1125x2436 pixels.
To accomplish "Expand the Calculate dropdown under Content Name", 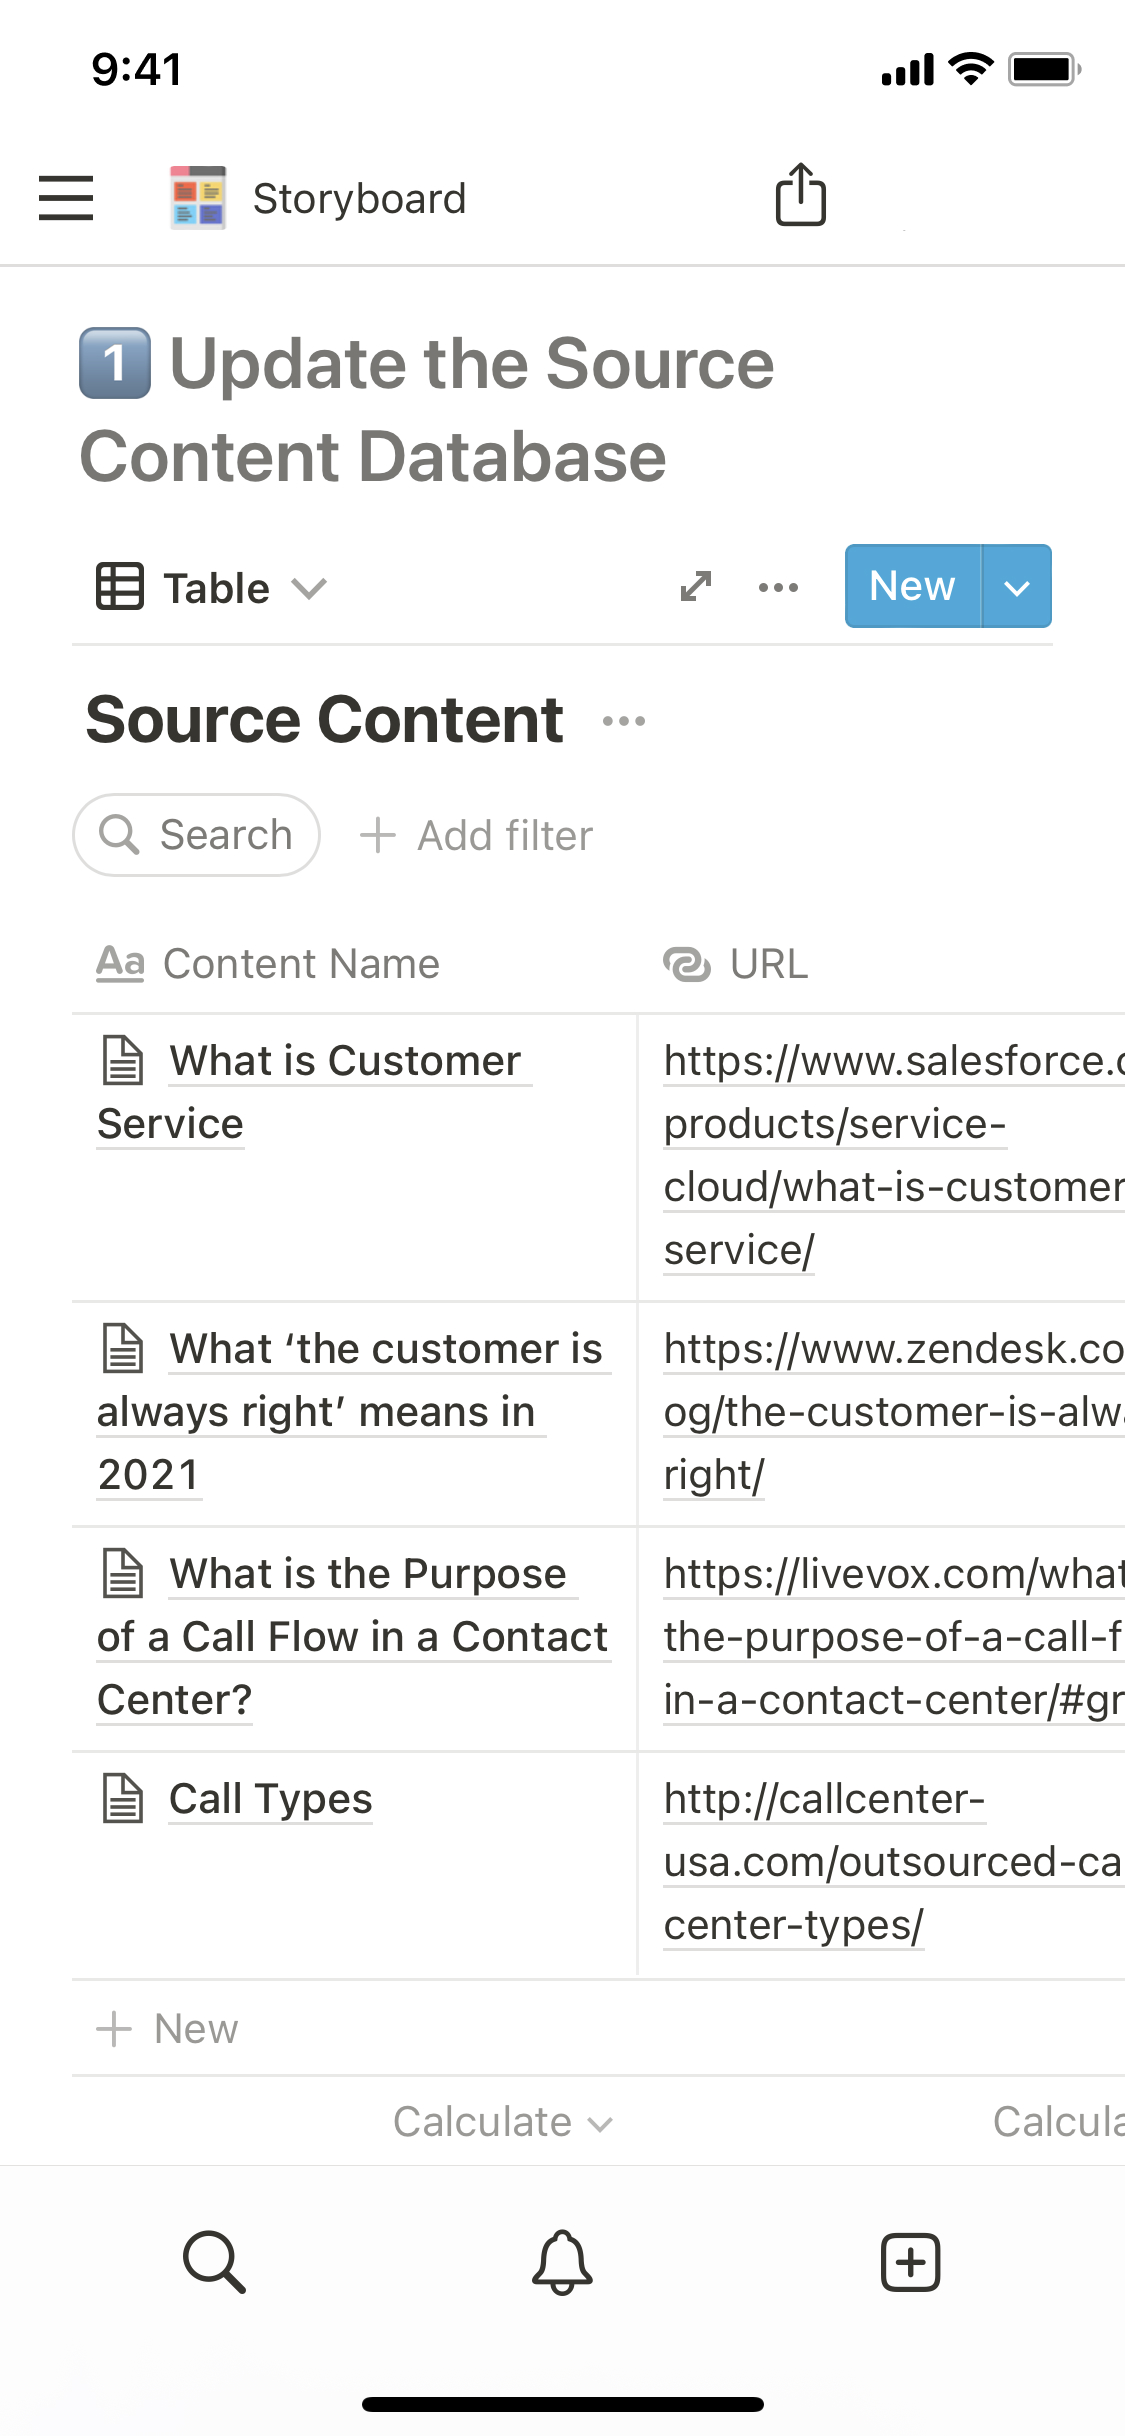I will [x=502, y=2122].
